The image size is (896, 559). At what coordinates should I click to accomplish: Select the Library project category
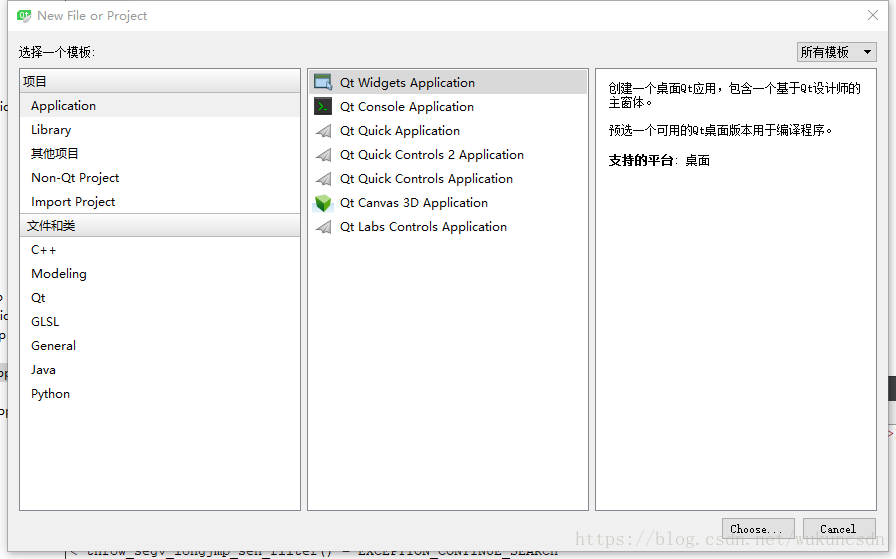(160, 130)
